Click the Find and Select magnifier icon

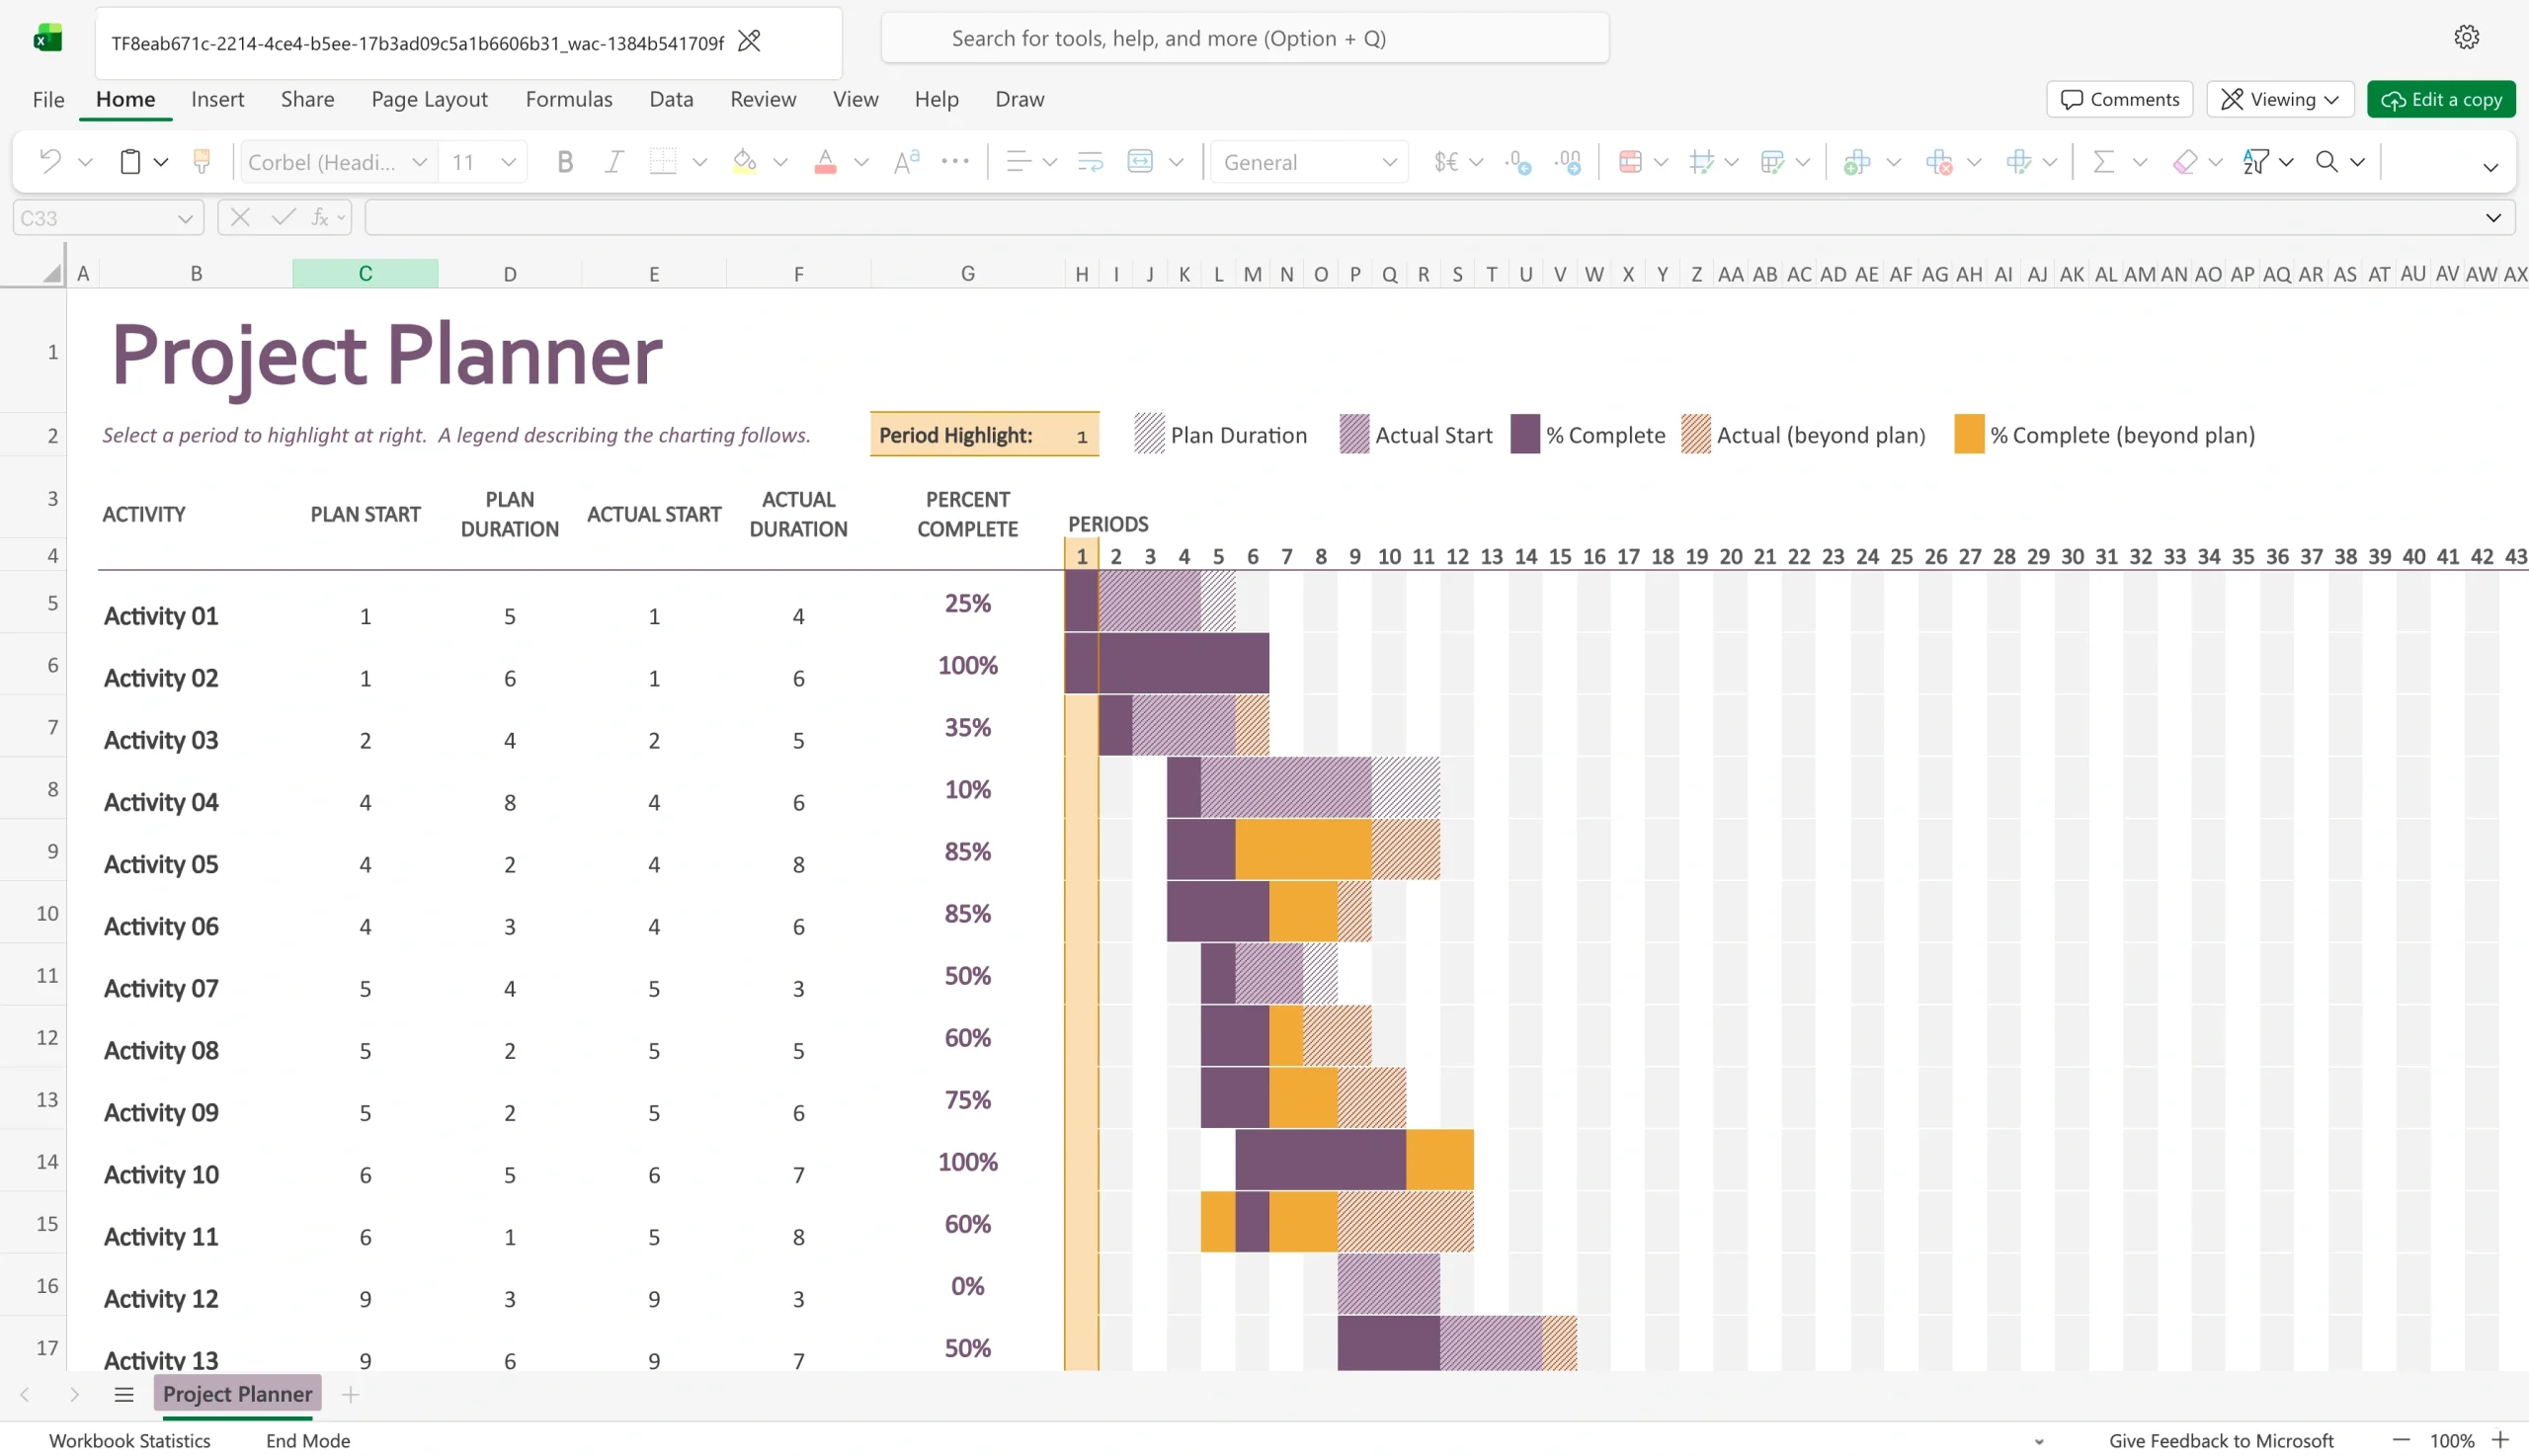[2326, 161]
